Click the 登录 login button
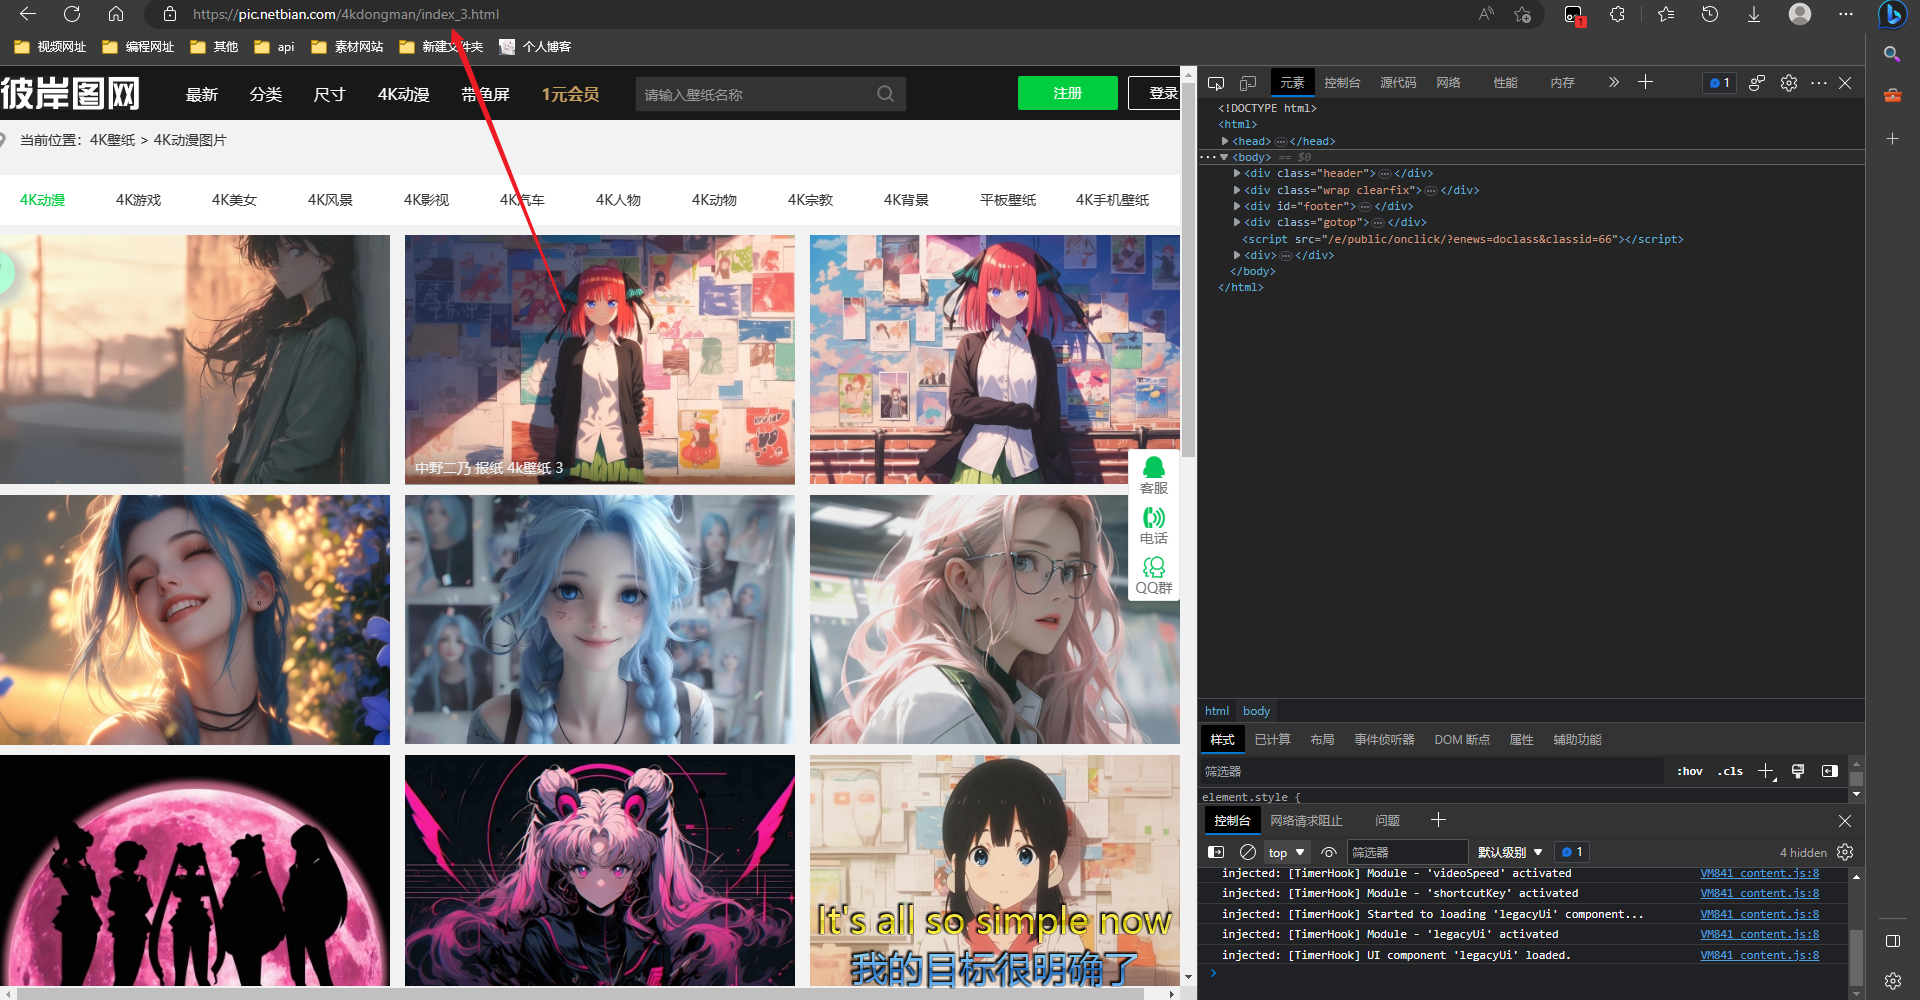 (x=1155, y=93)
